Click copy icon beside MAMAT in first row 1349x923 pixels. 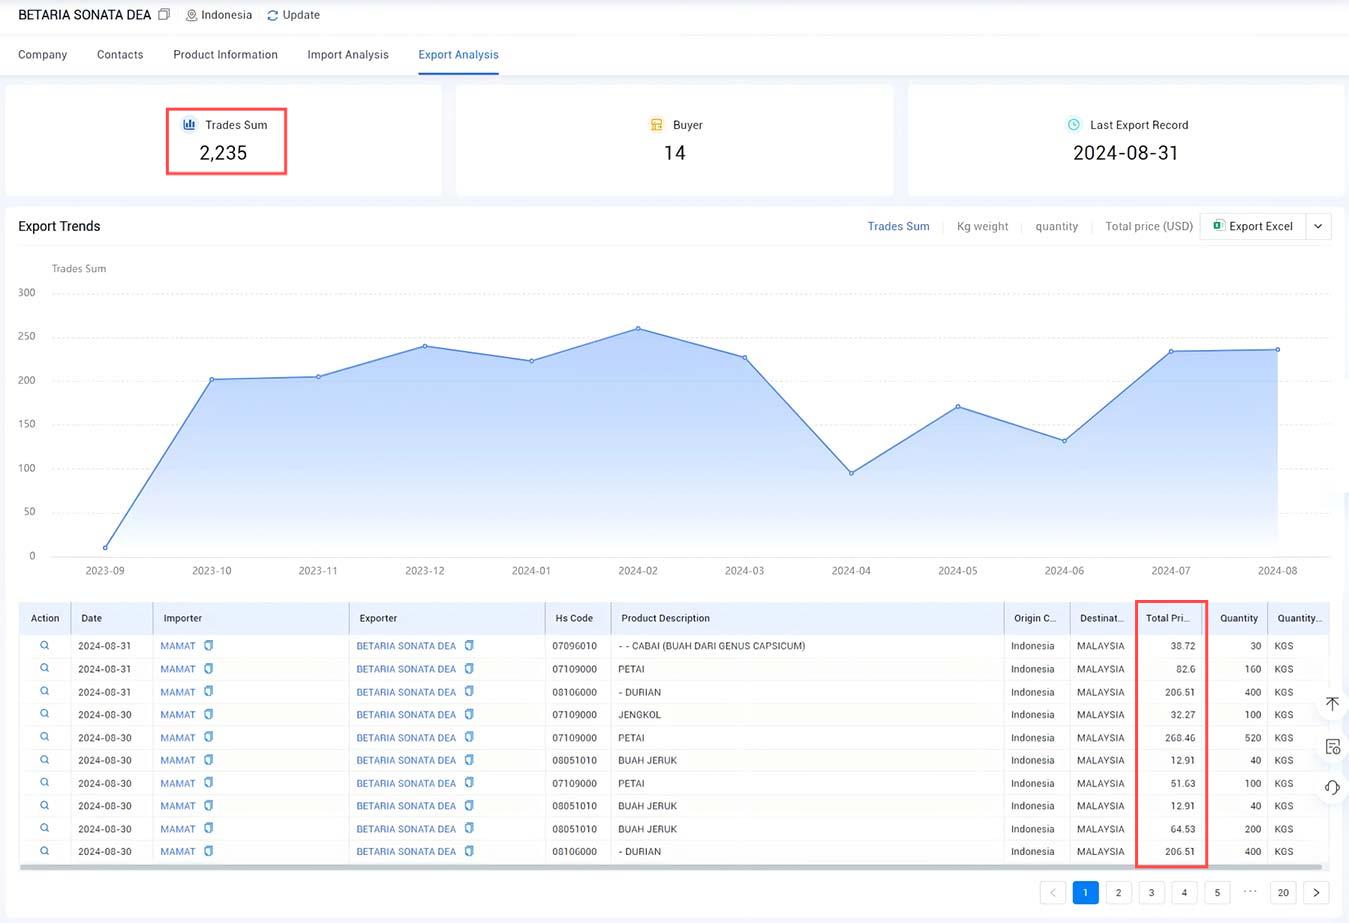(x=209, y=646)
